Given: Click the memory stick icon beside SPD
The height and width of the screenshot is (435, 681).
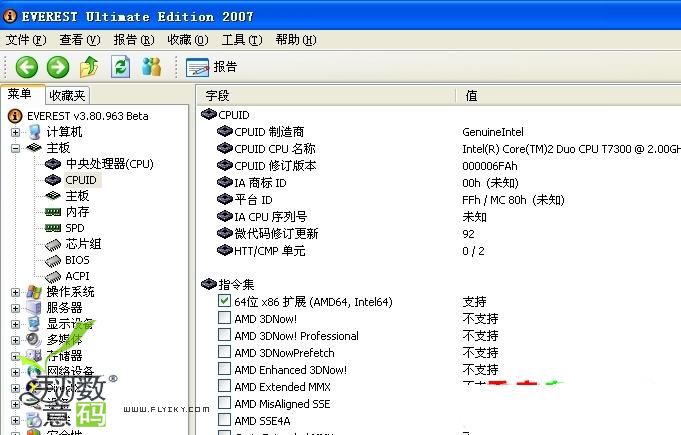Looking at the screenshot, I should tap(53, 228).
